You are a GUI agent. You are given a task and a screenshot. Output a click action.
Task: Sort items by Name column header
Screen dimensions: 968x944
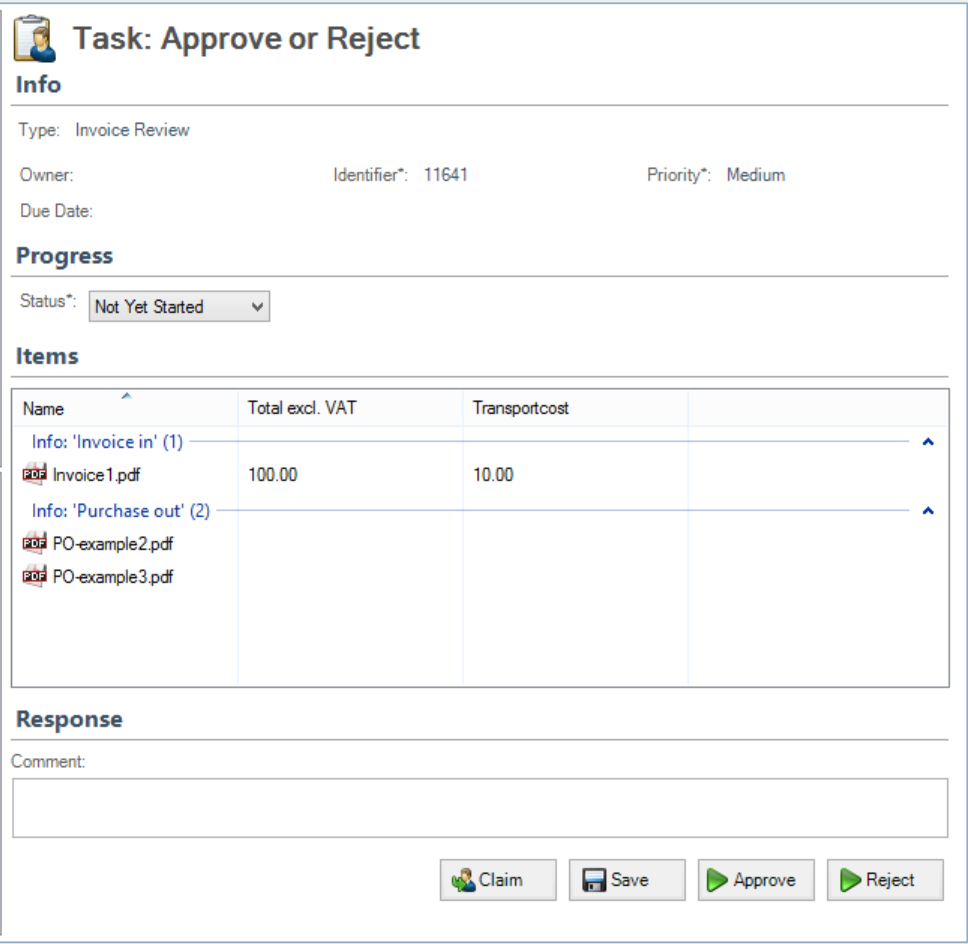(x=44, y=409)
